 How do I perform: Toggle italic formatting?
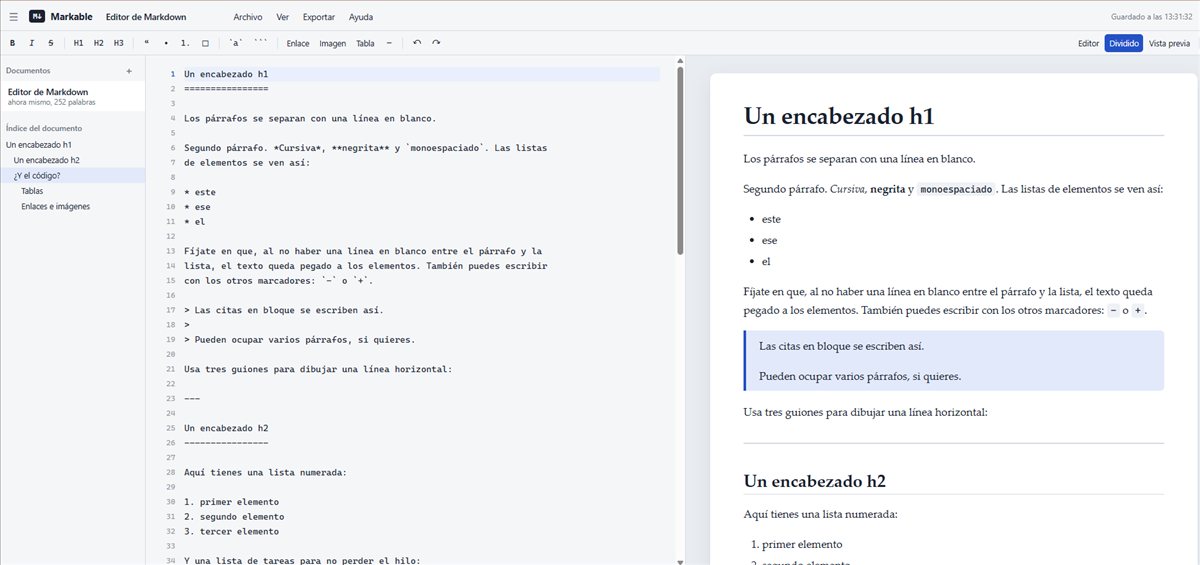click(x=31, y=43)
